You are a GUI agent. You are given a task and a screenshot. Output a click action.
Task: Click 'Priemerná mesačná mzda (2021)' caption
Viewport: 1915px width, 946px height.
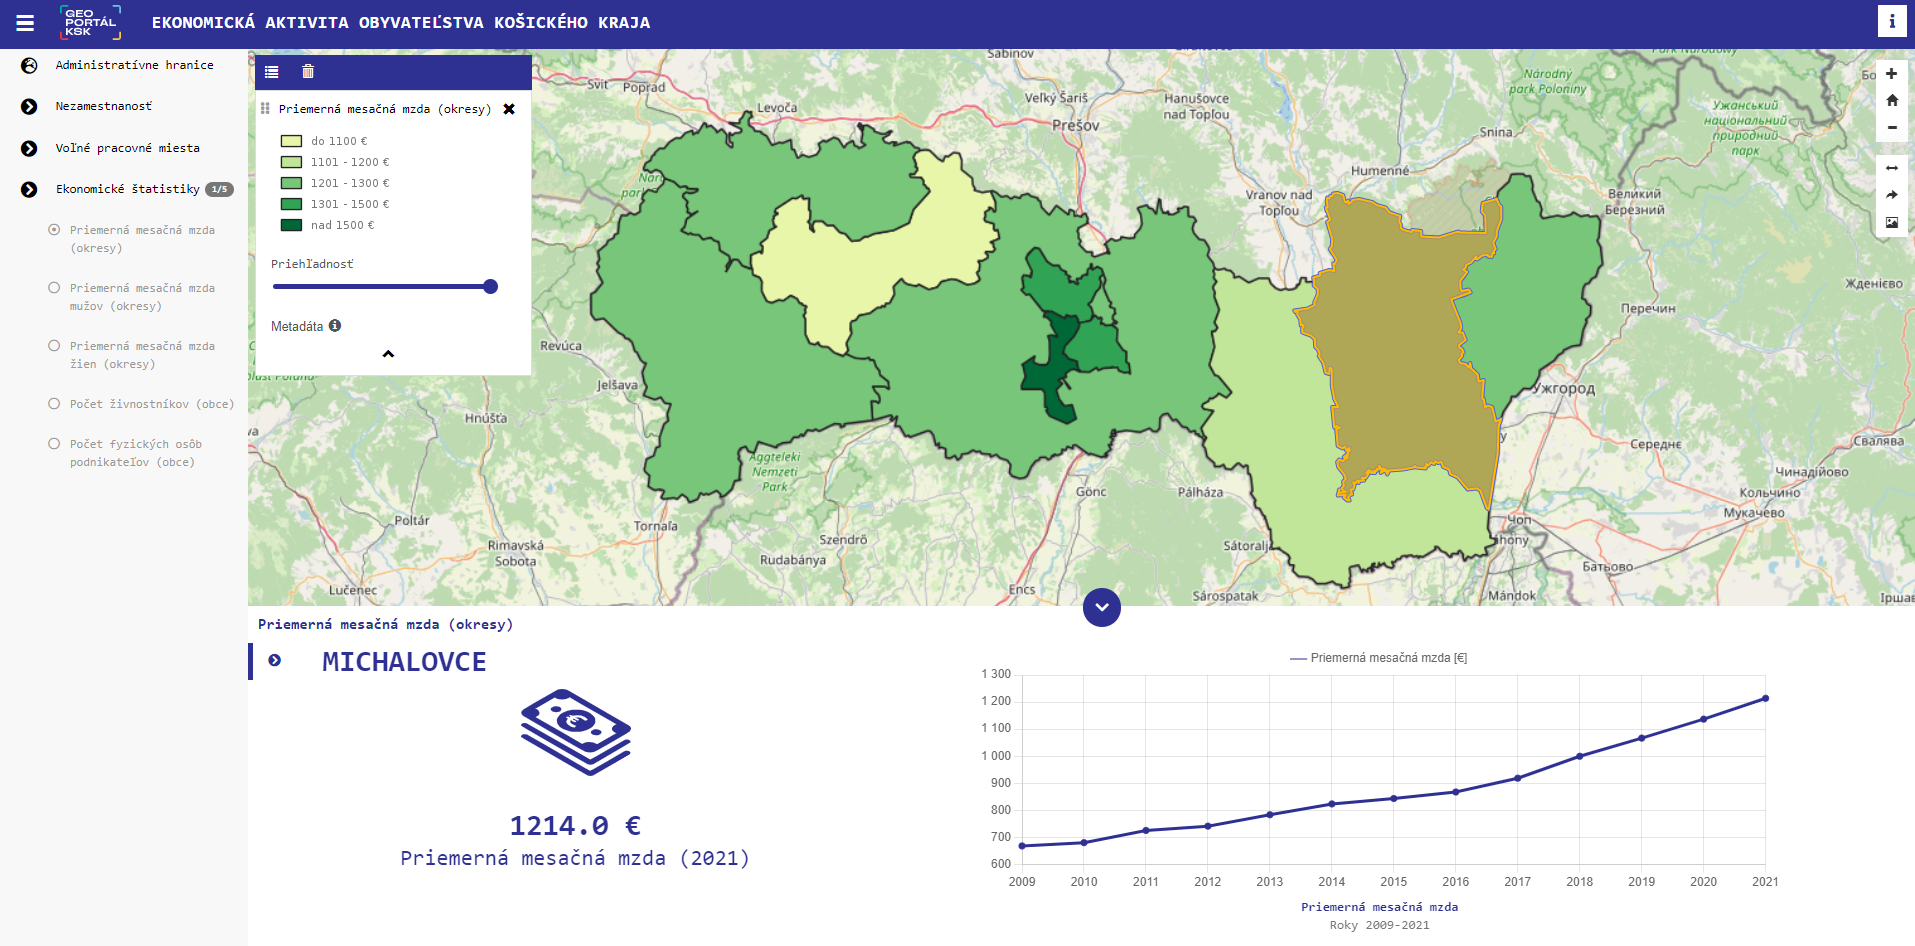click(575, 858)
